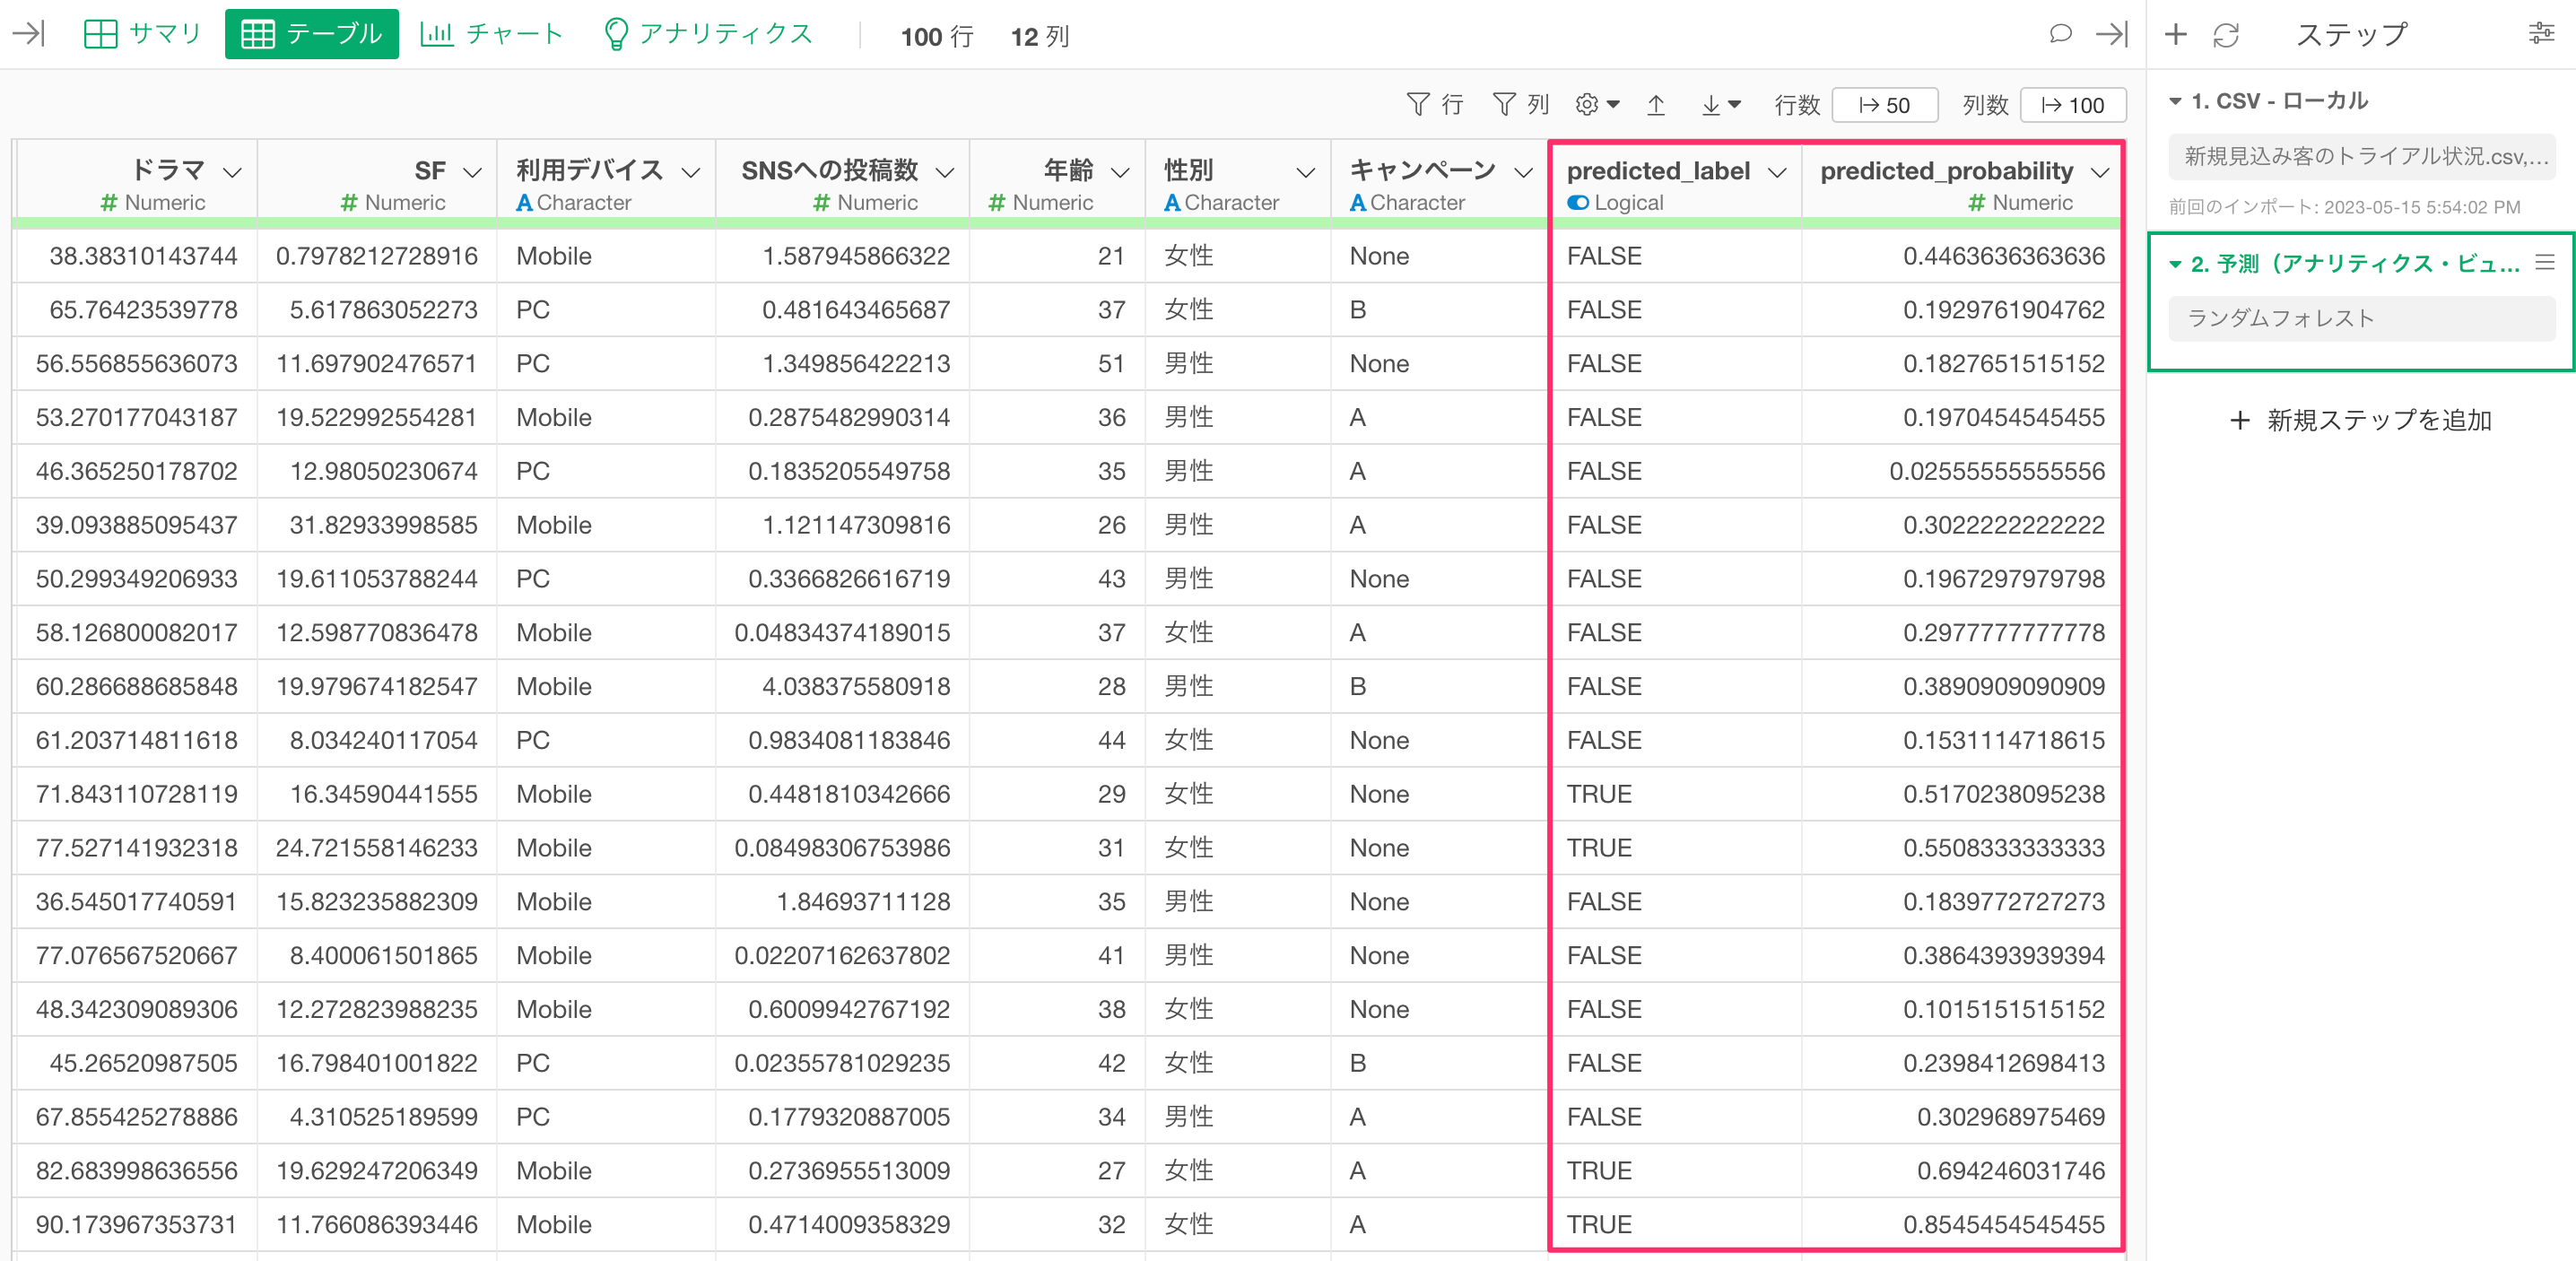The height and width of the screenshot is (1261, 2576).
Task: Click the upload arrow icon
Action: [x=1655, y=104]
